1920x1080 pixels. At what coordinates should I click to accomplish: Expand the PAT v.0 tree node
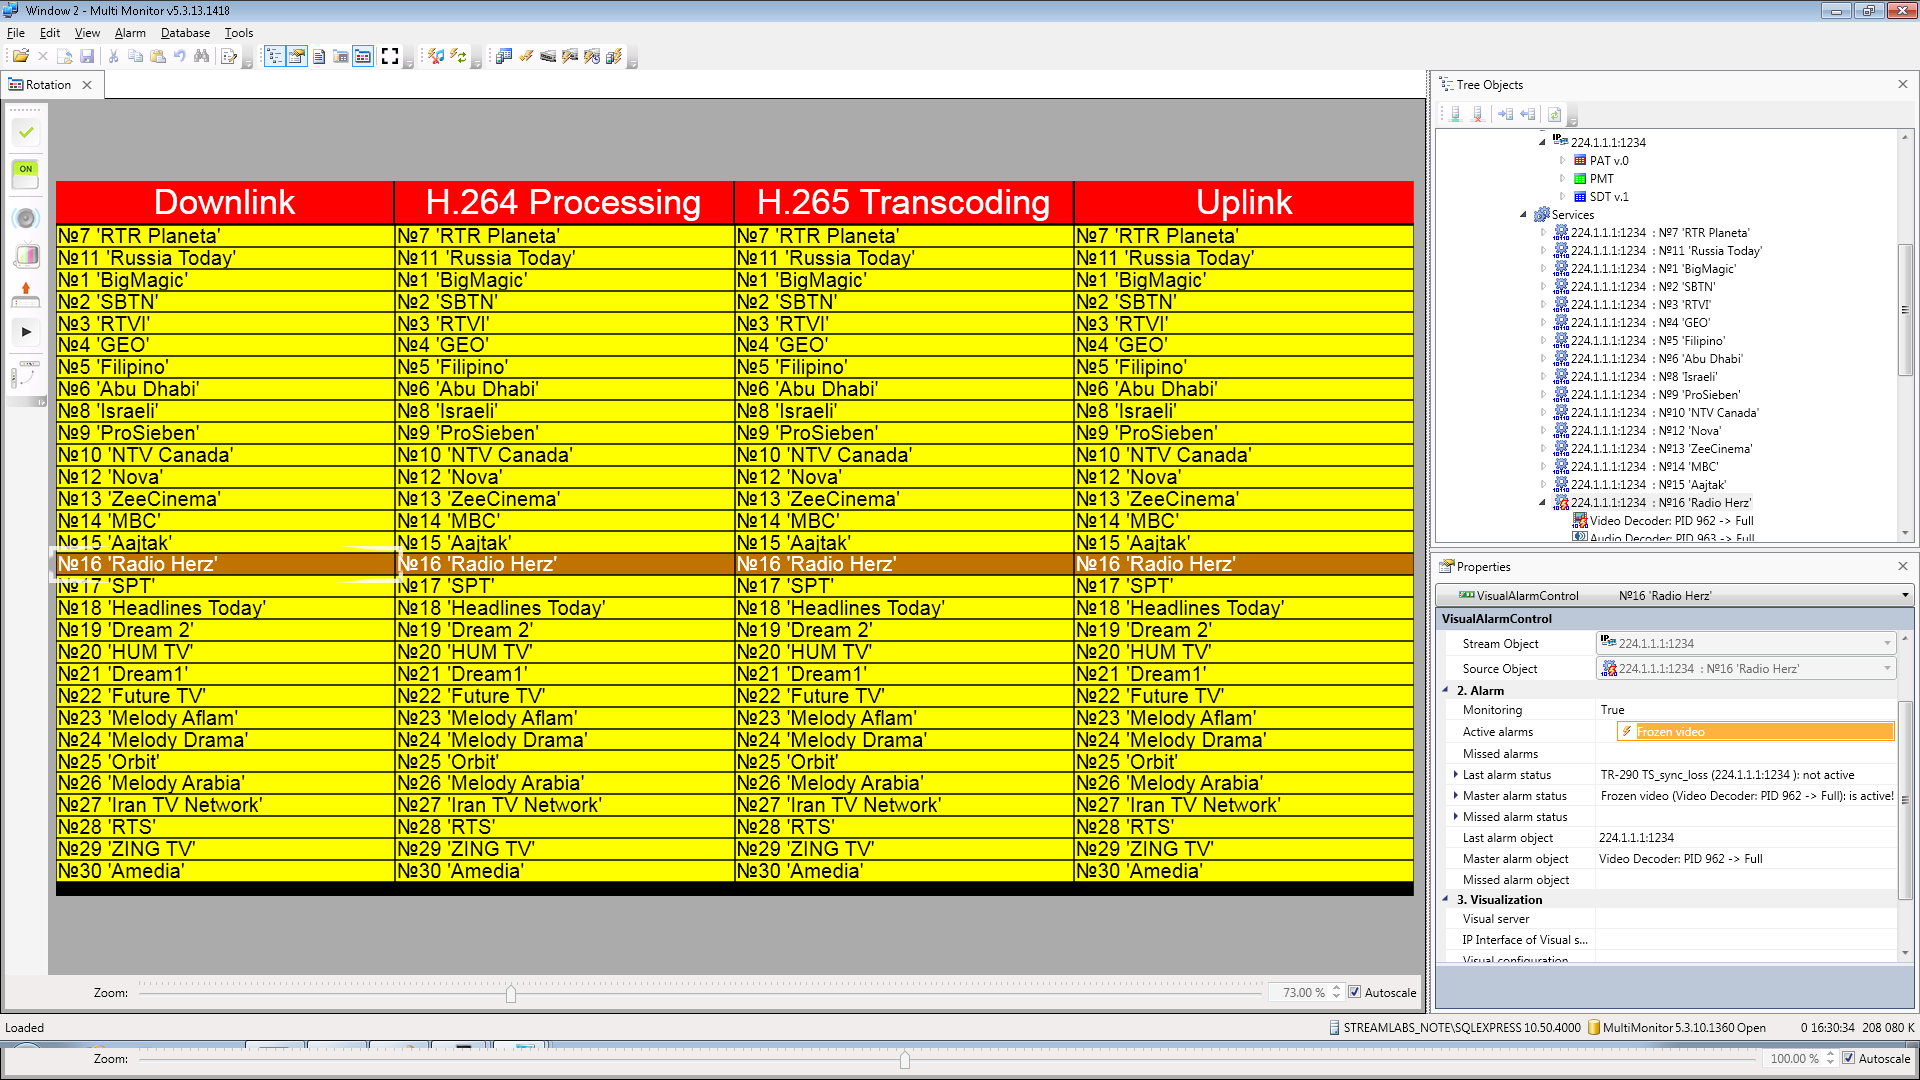(1562, 160)
